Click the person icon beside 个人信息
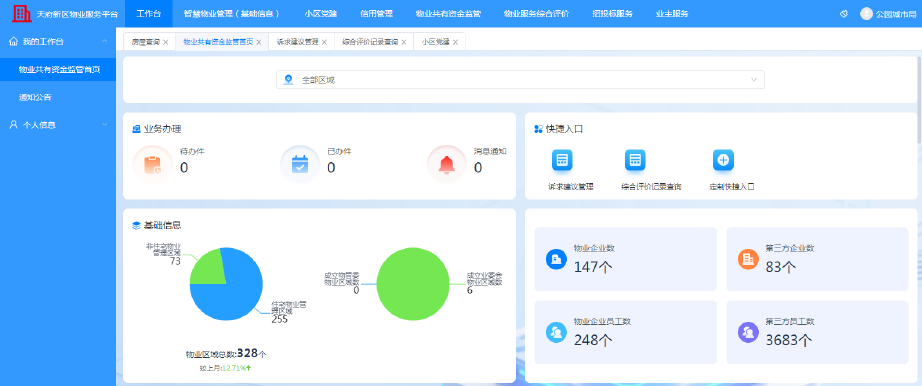922x386 pixels. (x=14, y=125)
